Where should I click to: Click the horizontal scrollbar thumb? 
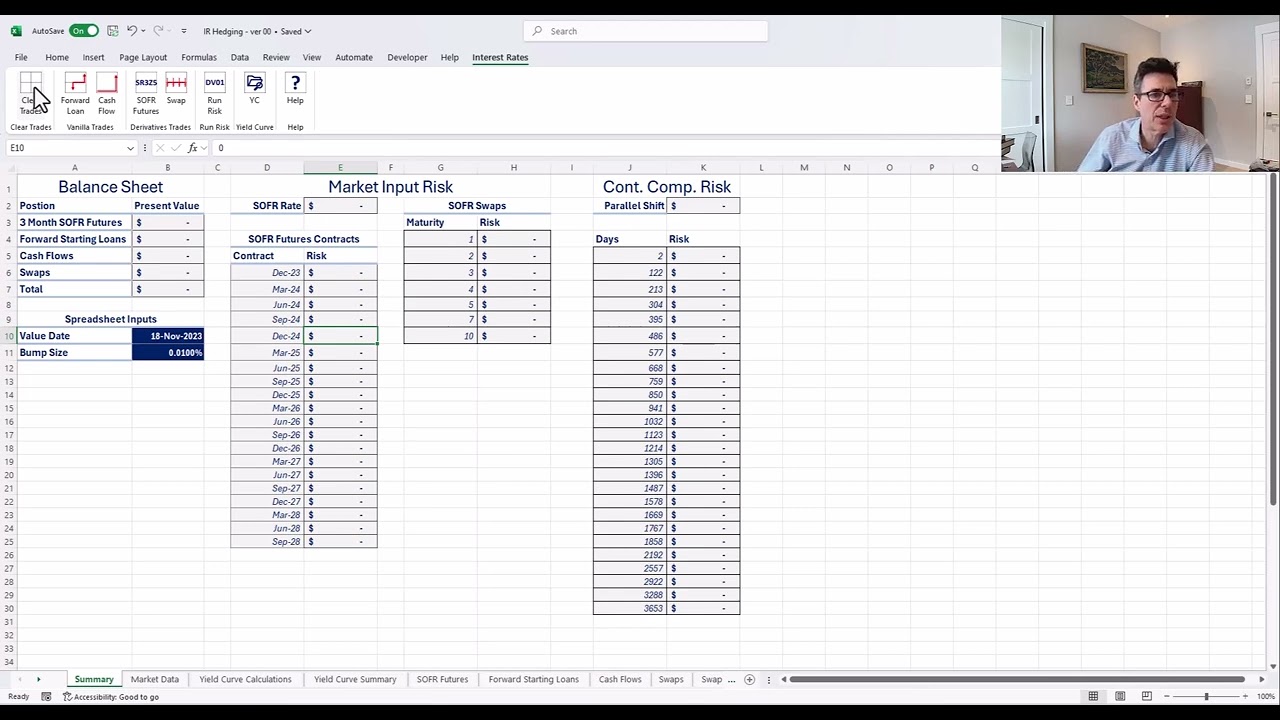coord(1018,680)
